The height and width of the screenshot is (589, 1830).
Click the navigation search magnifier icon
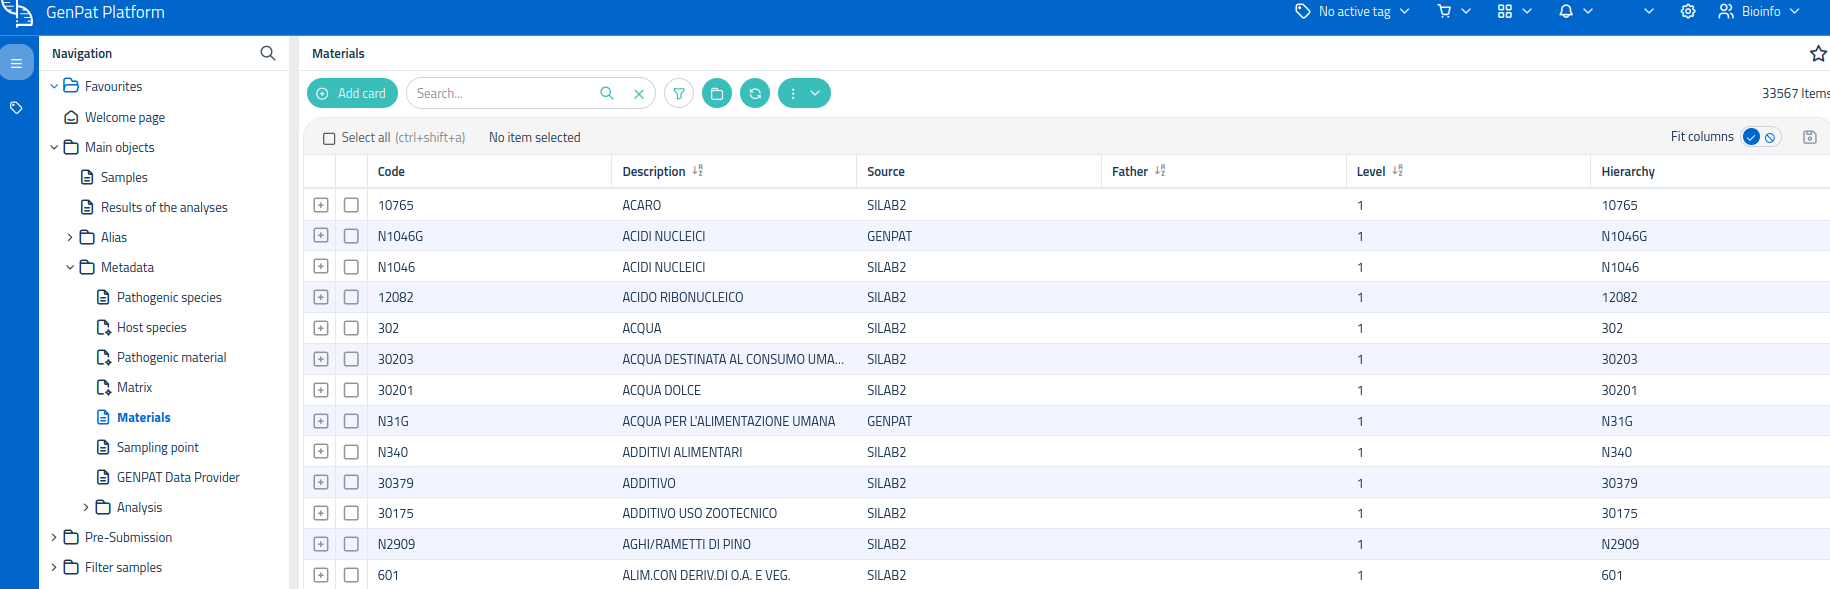(268, 53)
